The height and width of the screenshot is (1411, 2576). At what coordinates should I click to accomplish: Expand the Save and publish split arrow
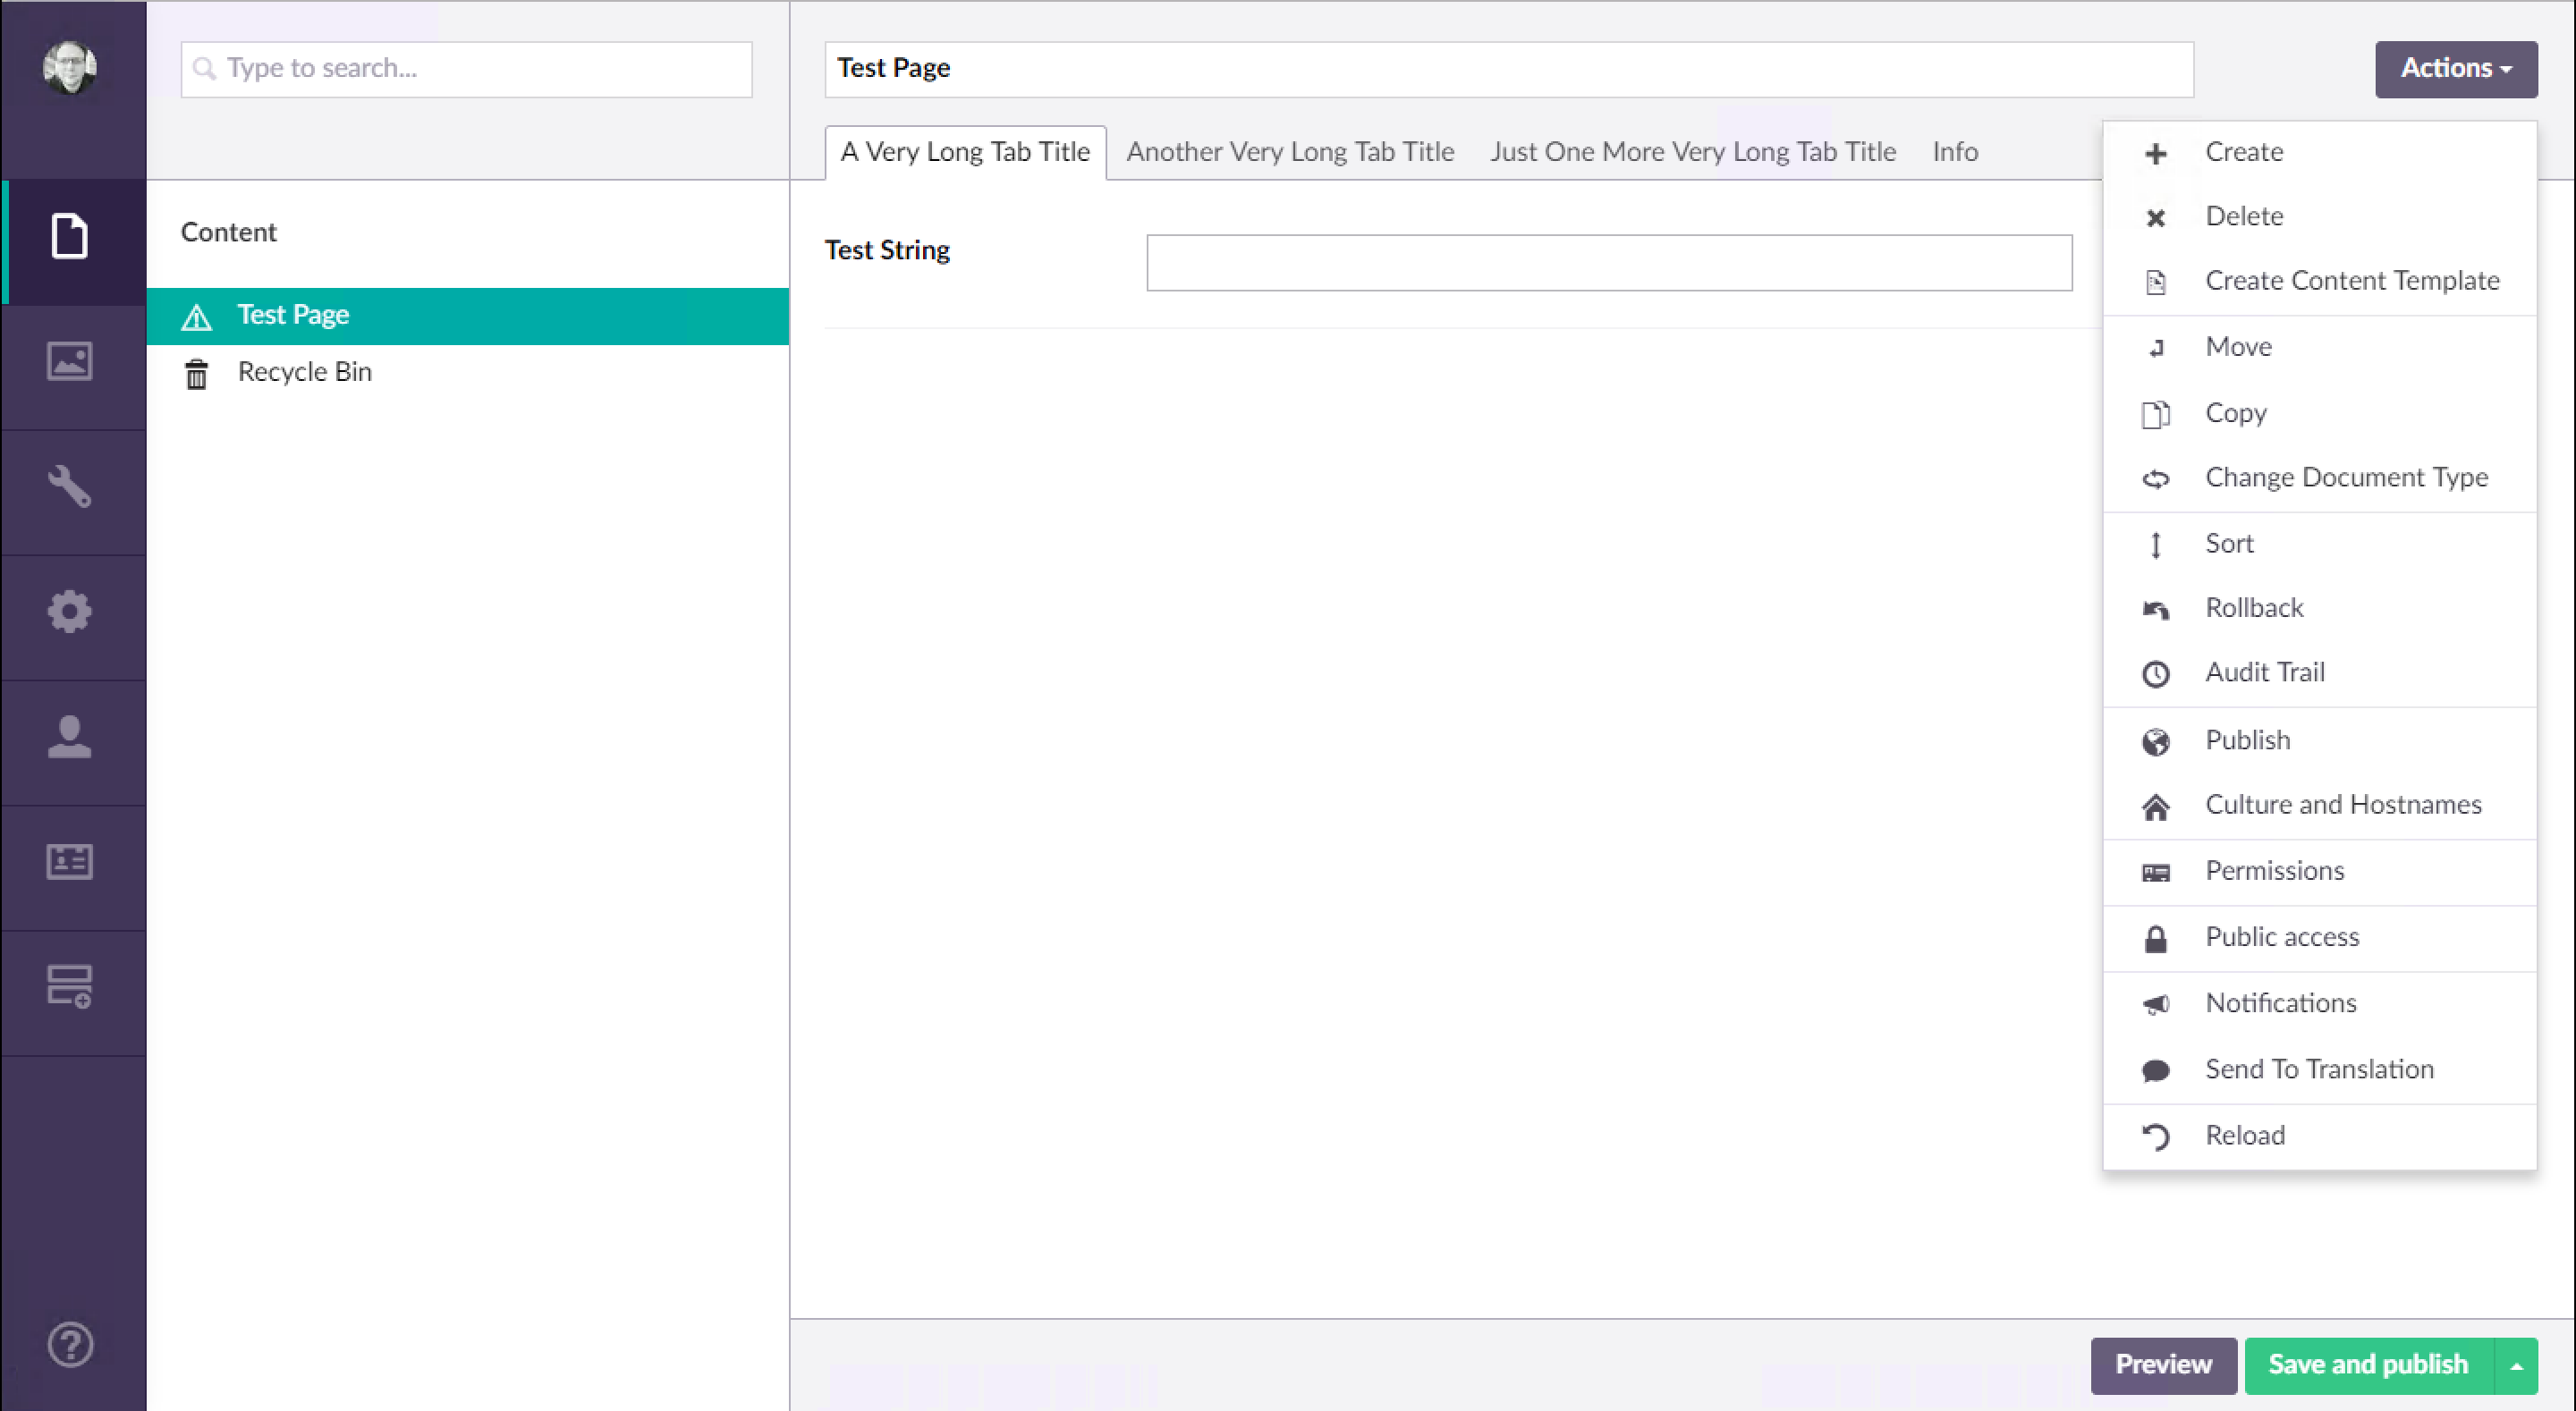pos(2518,1365)
